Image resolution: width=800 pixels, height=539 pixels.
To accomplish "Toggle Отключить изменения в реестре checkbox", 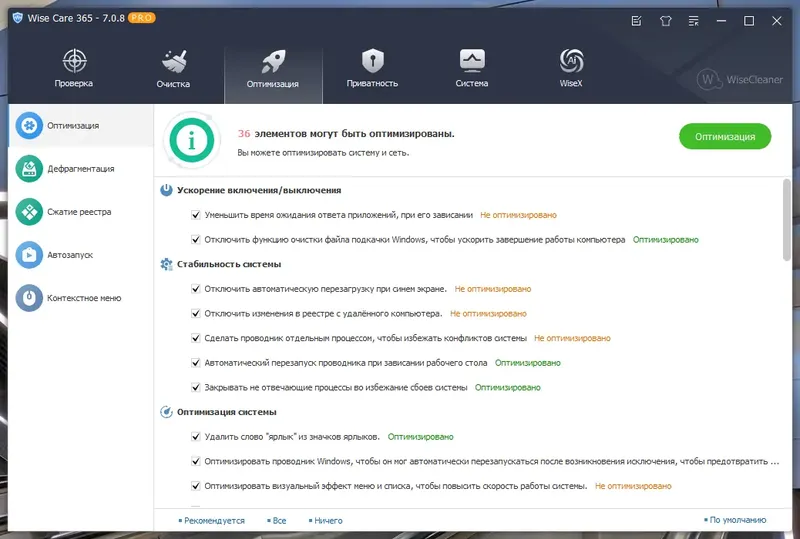I will [x=195, y=313].
